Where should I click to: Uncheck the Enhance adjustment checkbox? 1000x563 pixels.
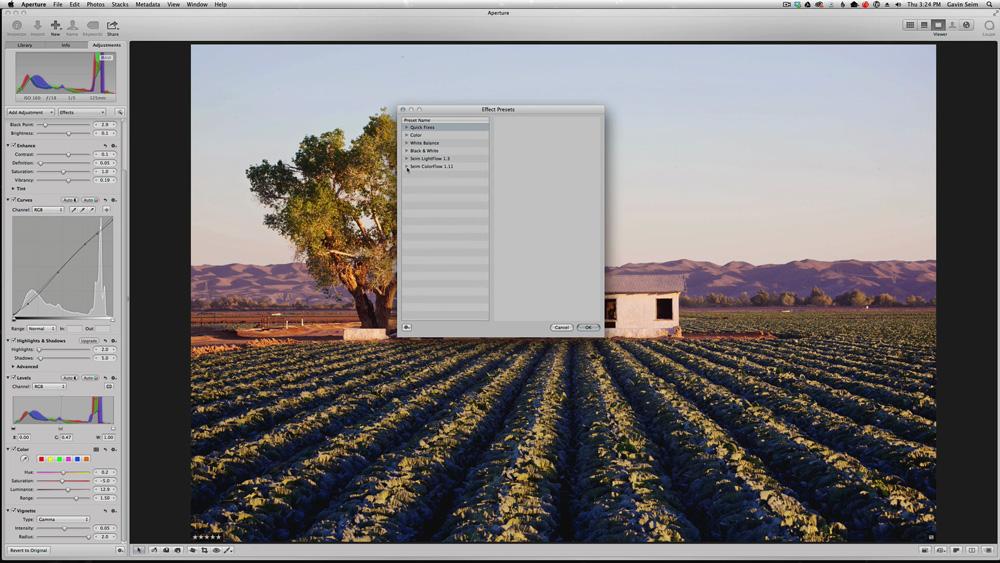tap(13, 146)
